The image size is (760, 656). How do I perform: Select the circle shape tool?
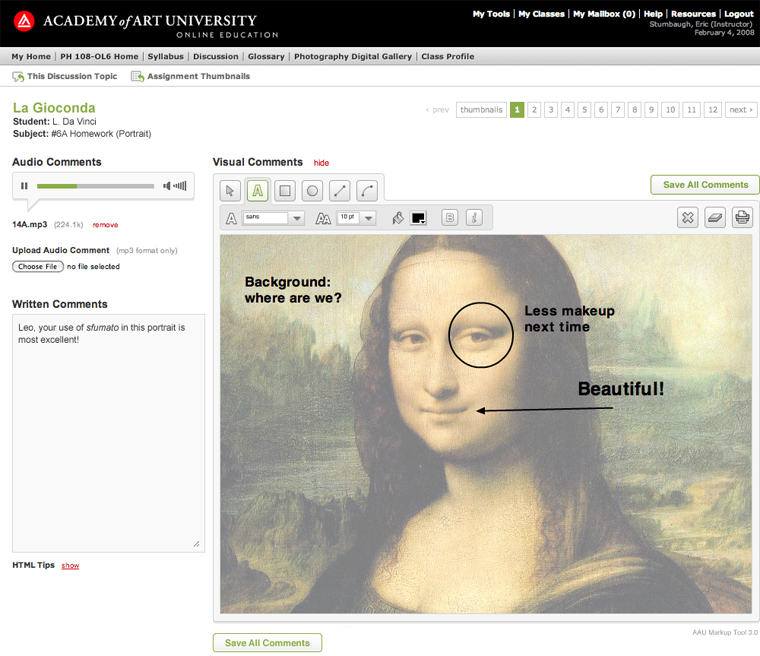click(x=312, y=190)
